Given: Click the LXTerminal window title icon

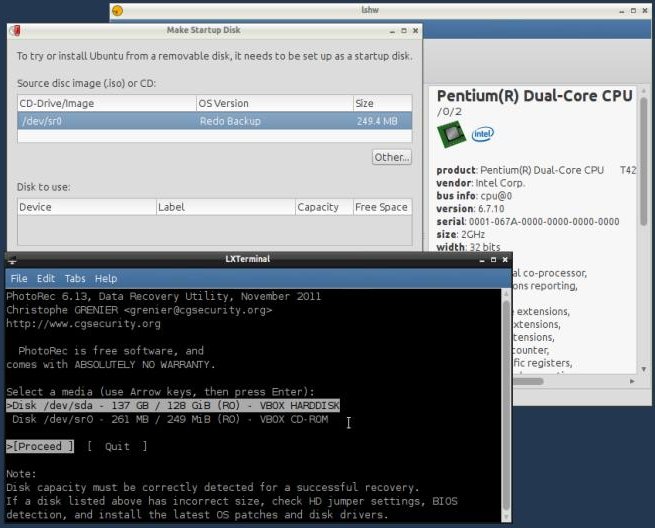Looking at the screenshot, I should click(x=12, y=260).
